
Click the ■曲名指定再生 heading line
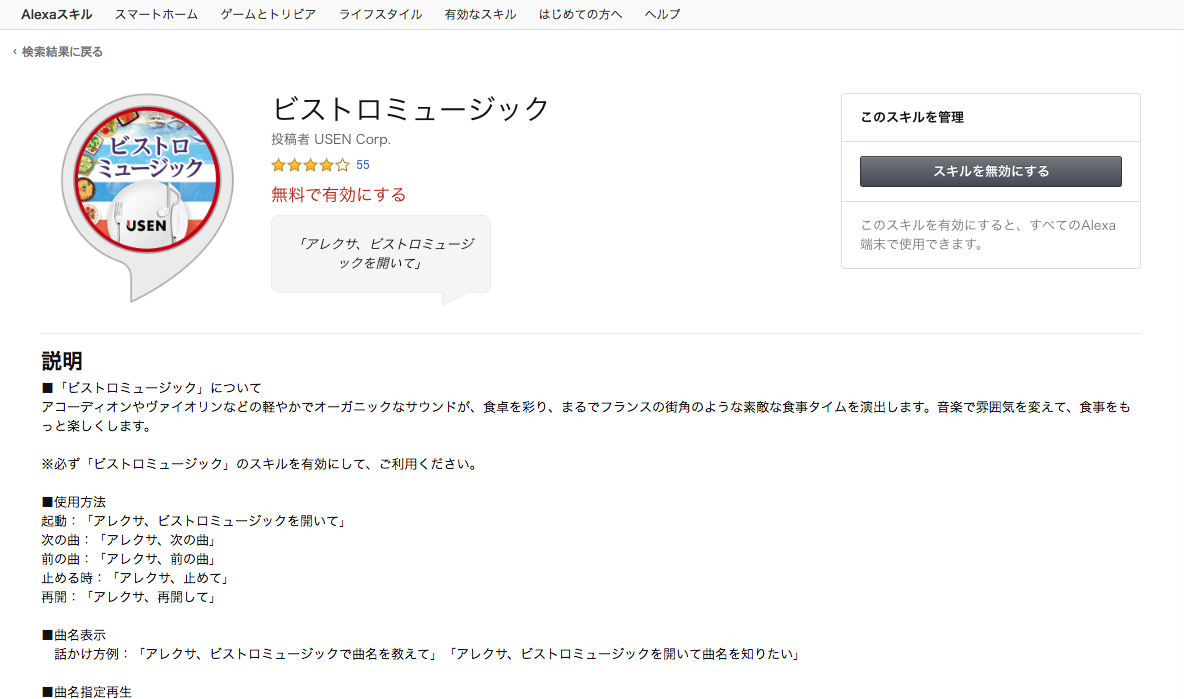click(x=87, y=691)
